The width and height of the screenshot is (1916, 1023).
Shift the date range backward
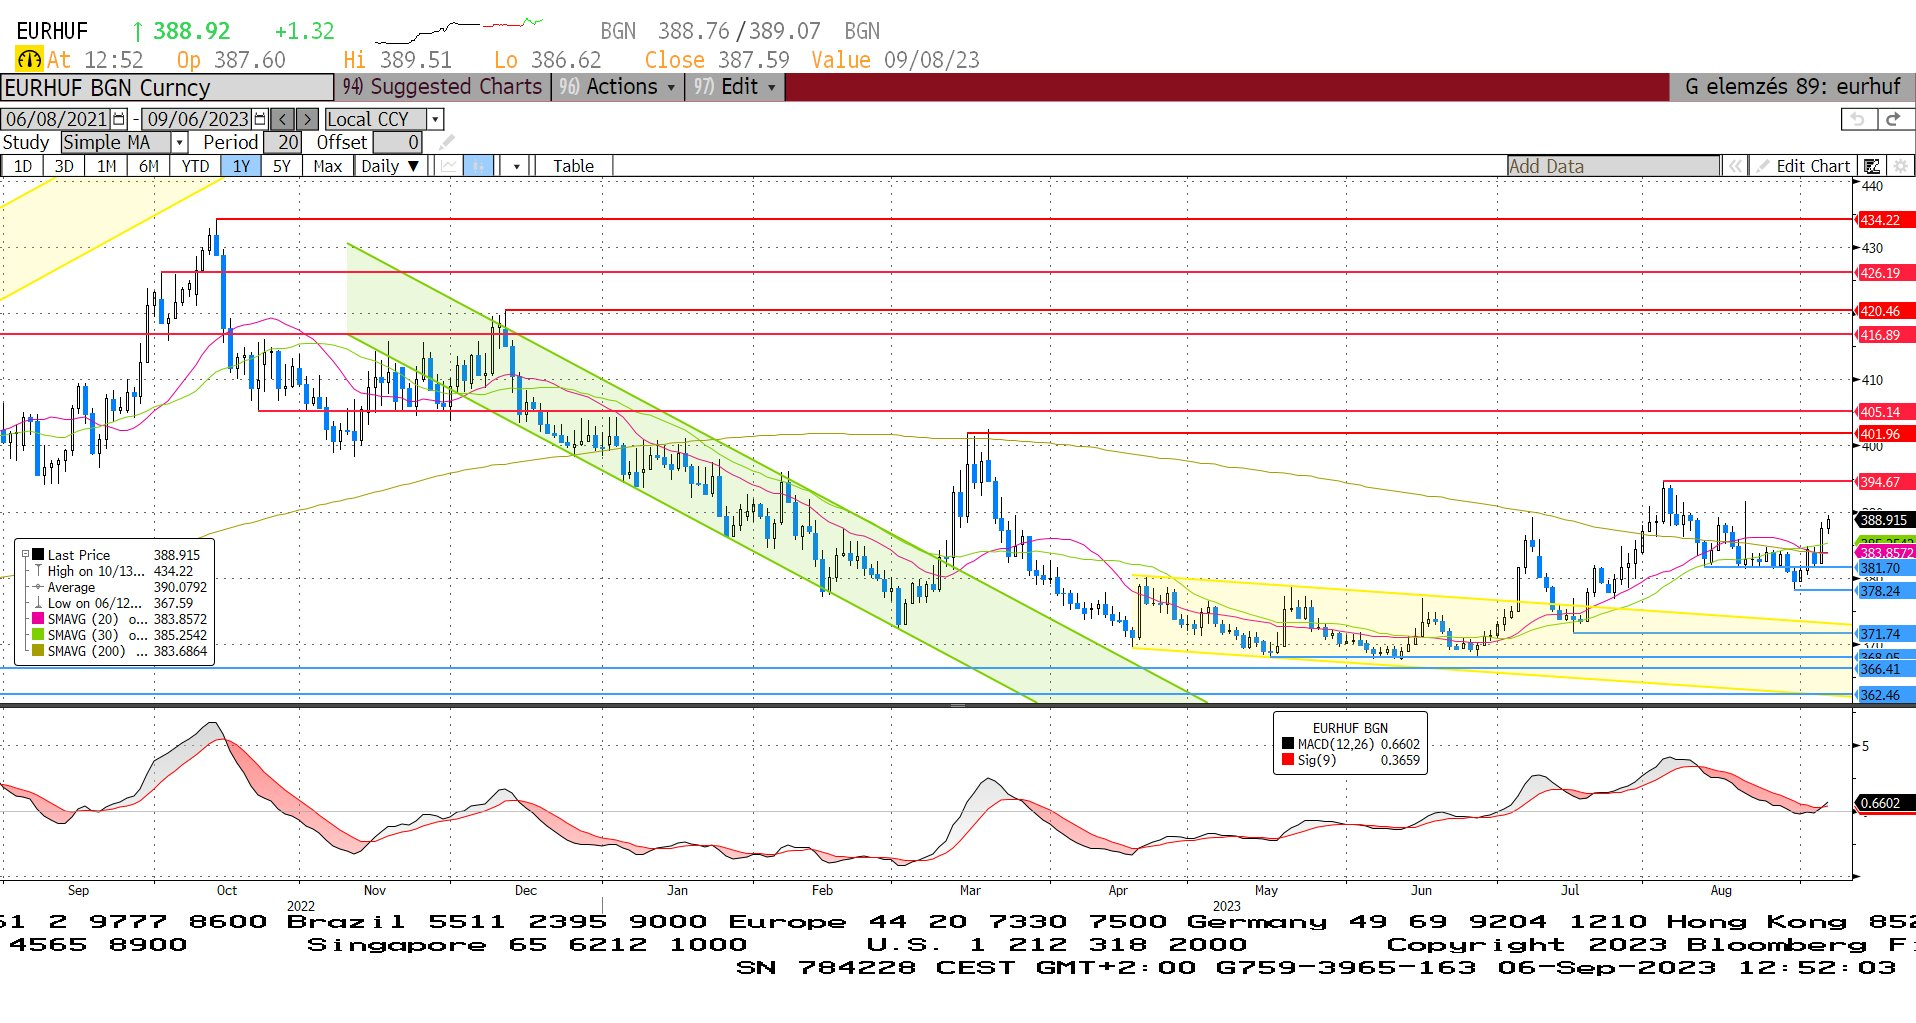point(284,119)
